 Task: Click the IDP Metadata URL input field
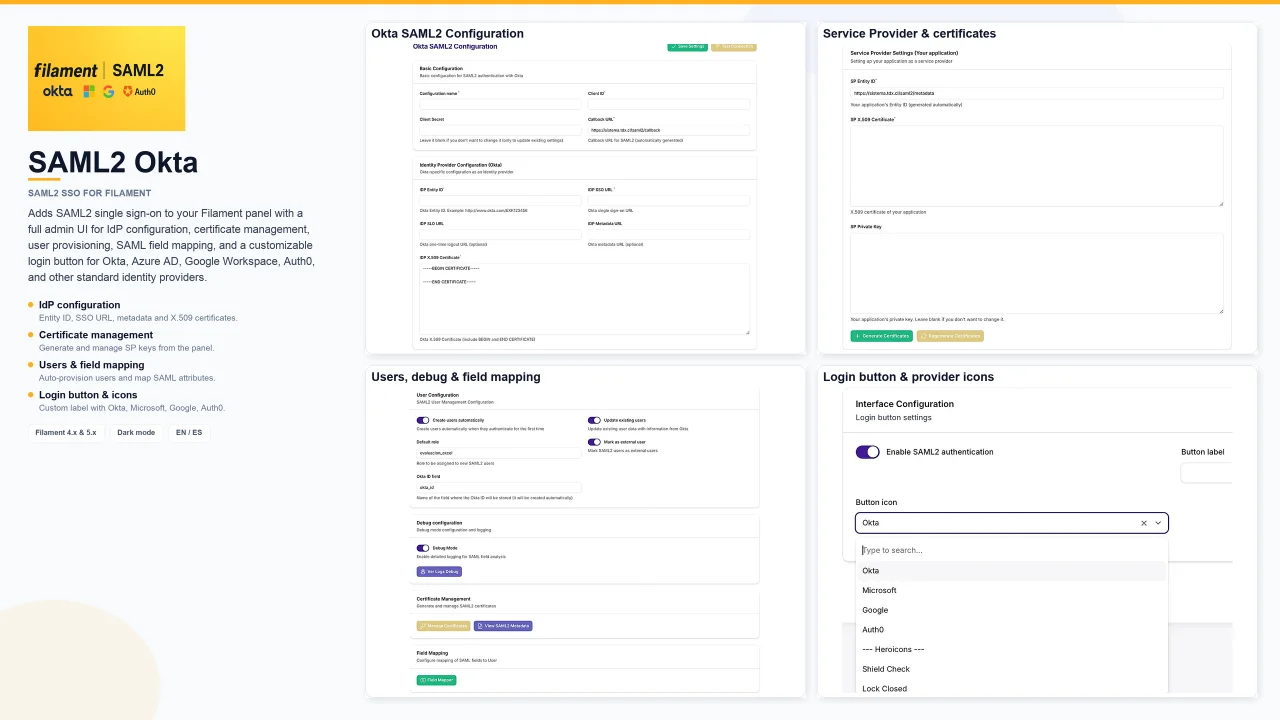pos(668,234)
